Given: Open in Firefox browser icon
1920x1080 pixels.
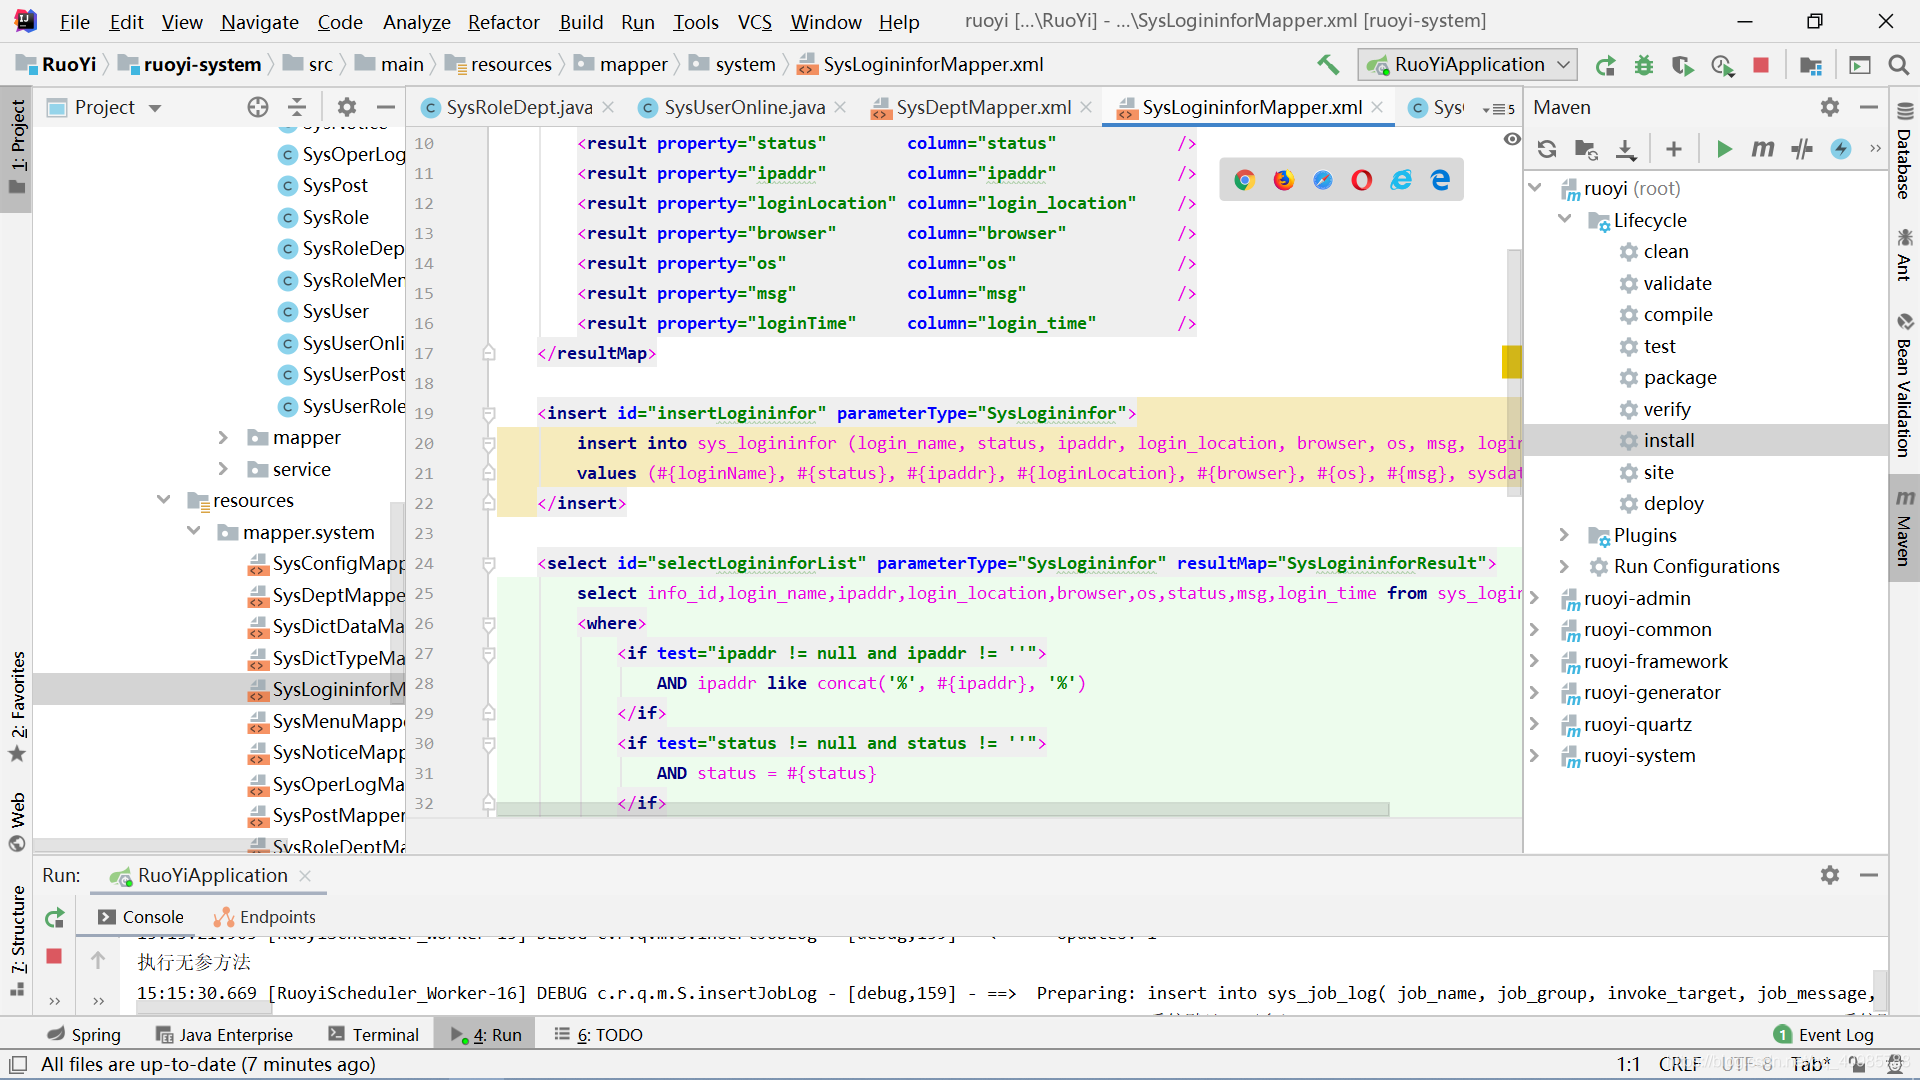Looking at the screenshot, I should pyautogui.click(x=1284, y=180).
